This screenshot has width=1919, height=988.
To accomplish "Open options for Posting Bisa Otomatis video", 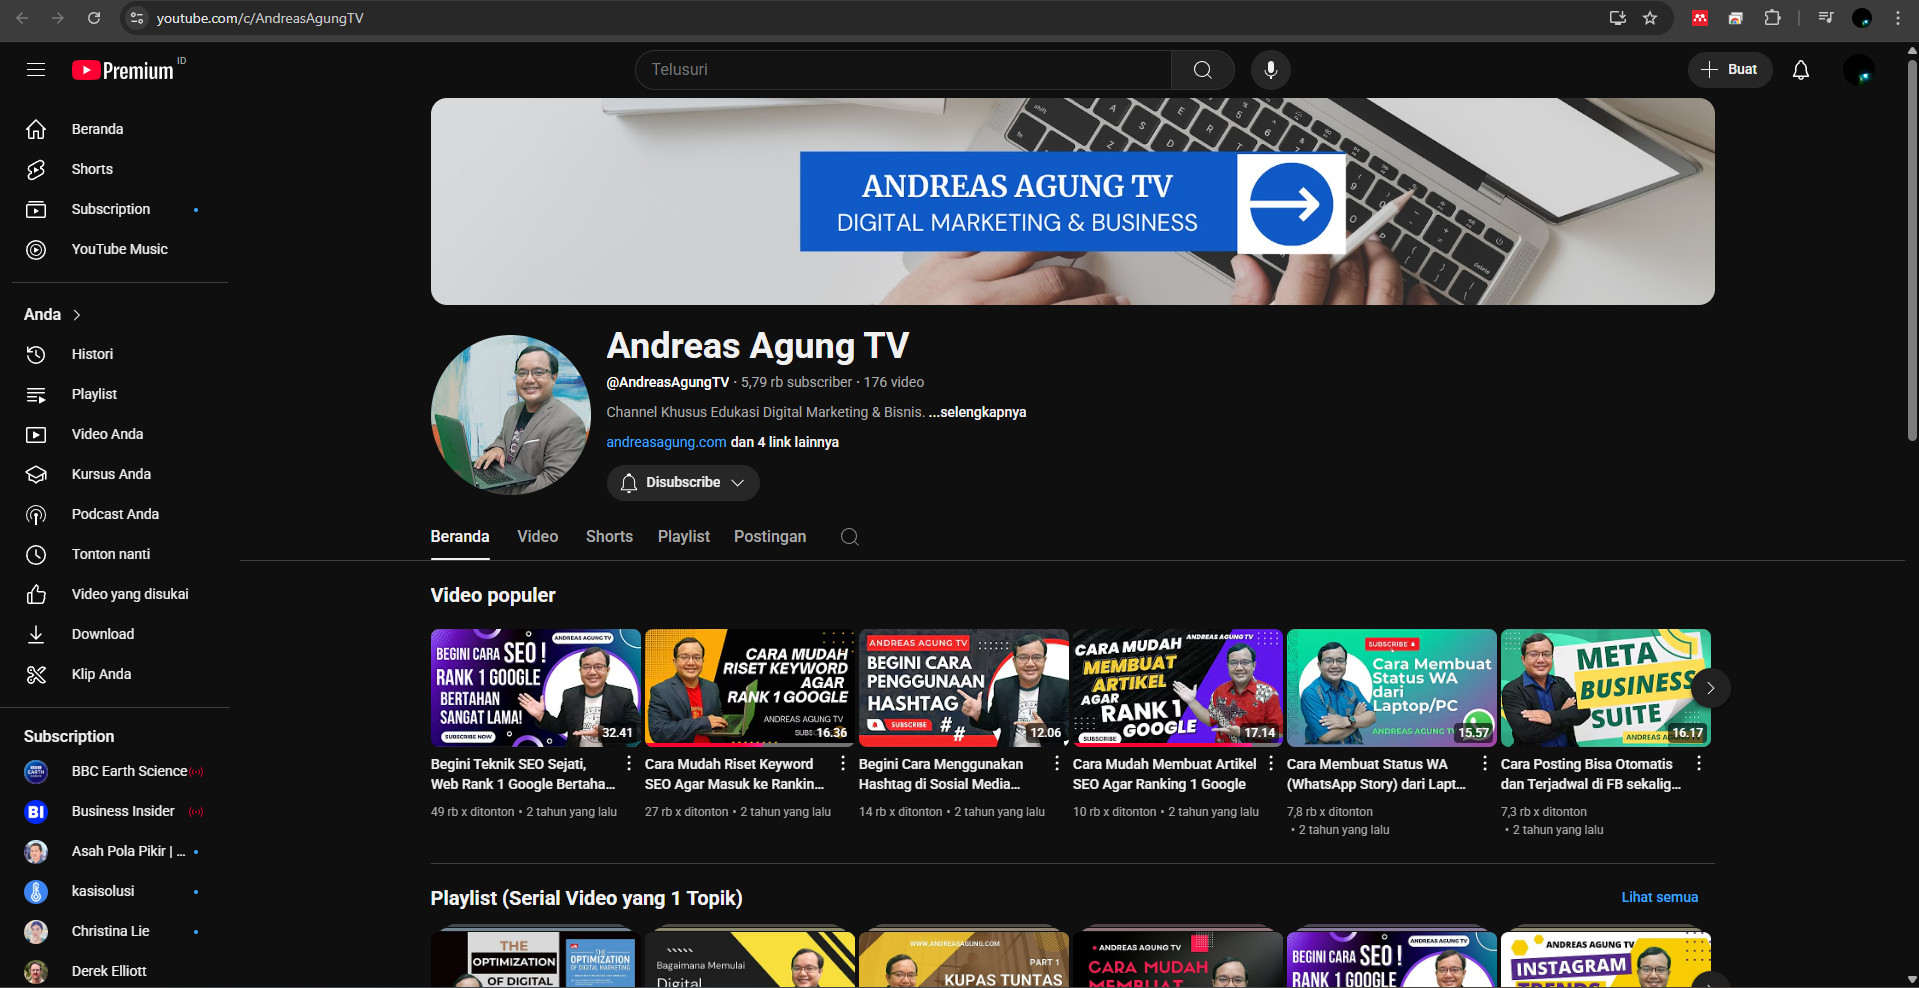I will [x=1699, y=764].
